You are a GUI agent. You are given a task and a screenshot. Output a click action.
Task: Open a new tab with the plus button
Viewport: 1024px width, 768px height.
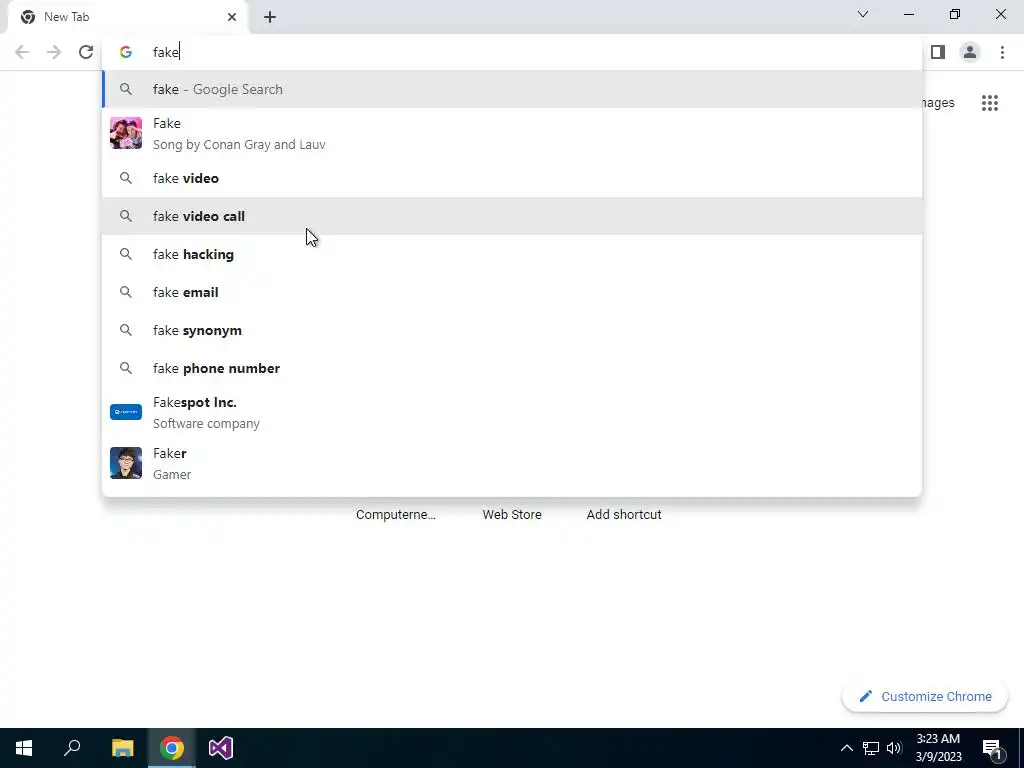coord(270,17)
